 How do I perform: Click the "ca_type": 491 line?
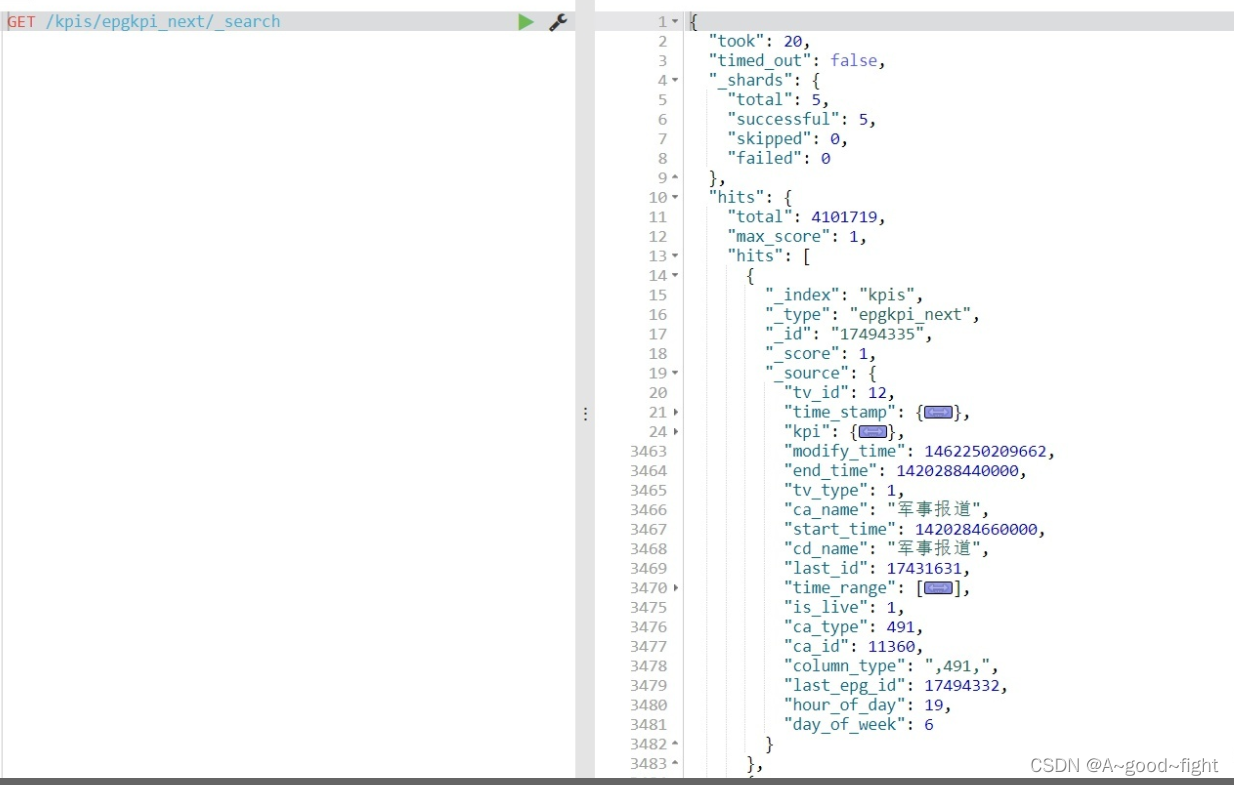pyautogui.click(x=853, y=627)
